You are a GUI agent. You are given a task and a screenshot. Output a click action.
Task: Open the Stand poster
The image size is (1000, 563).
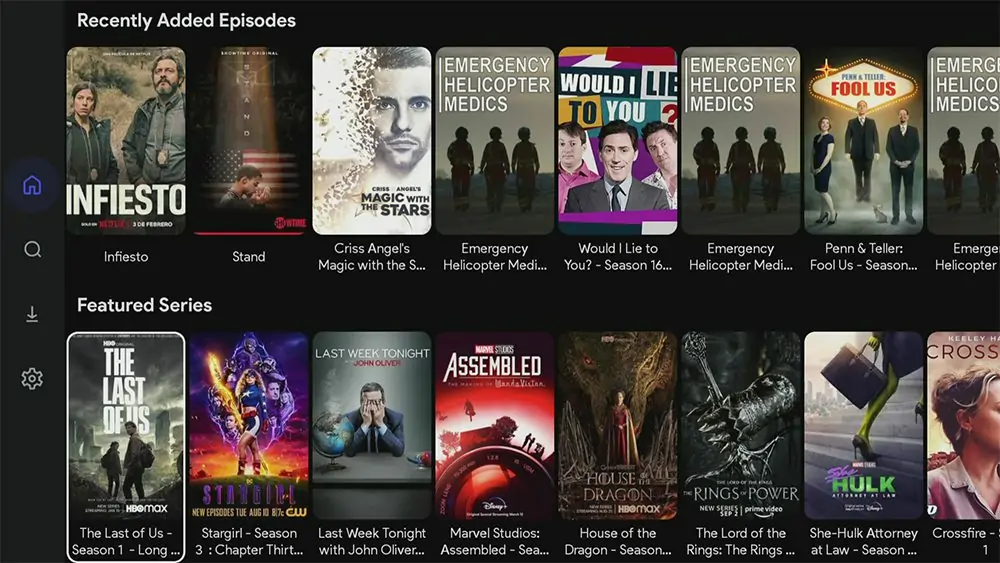point(249,141)
